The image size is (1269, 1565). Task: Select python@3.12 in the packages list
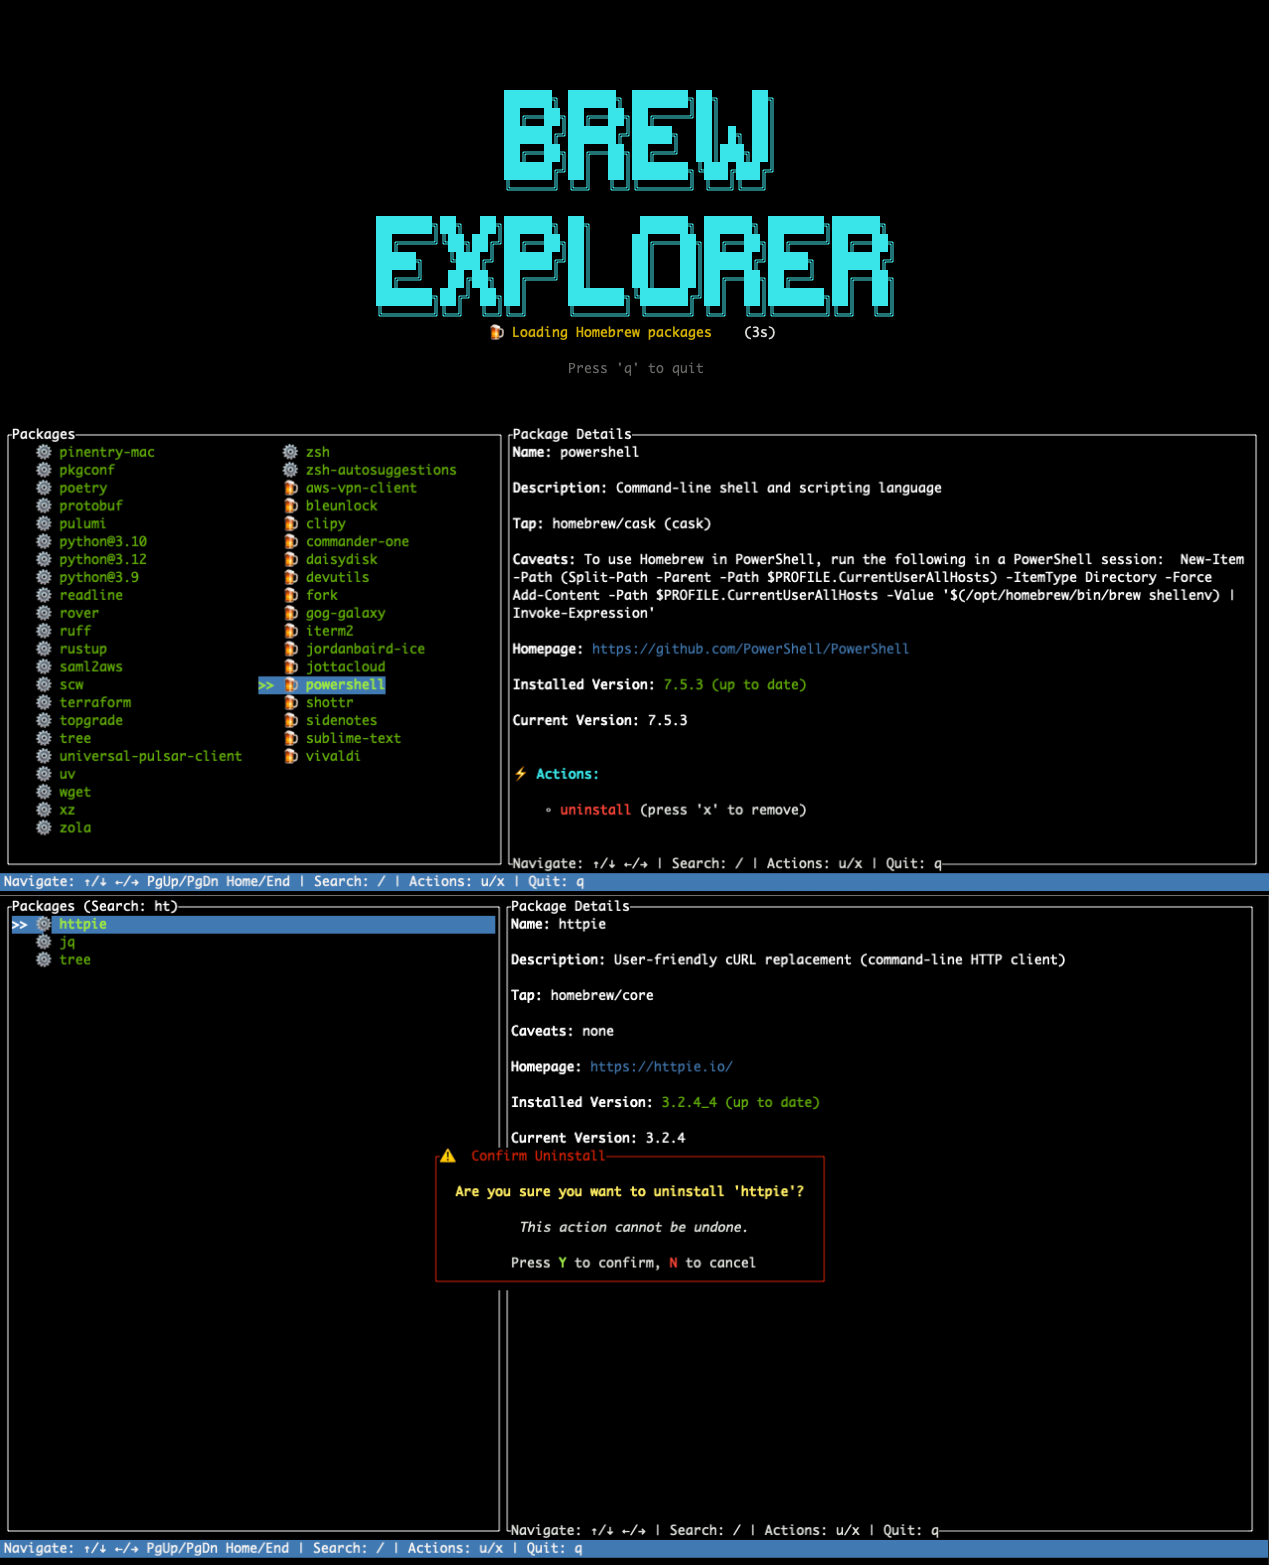click(103, 560)
